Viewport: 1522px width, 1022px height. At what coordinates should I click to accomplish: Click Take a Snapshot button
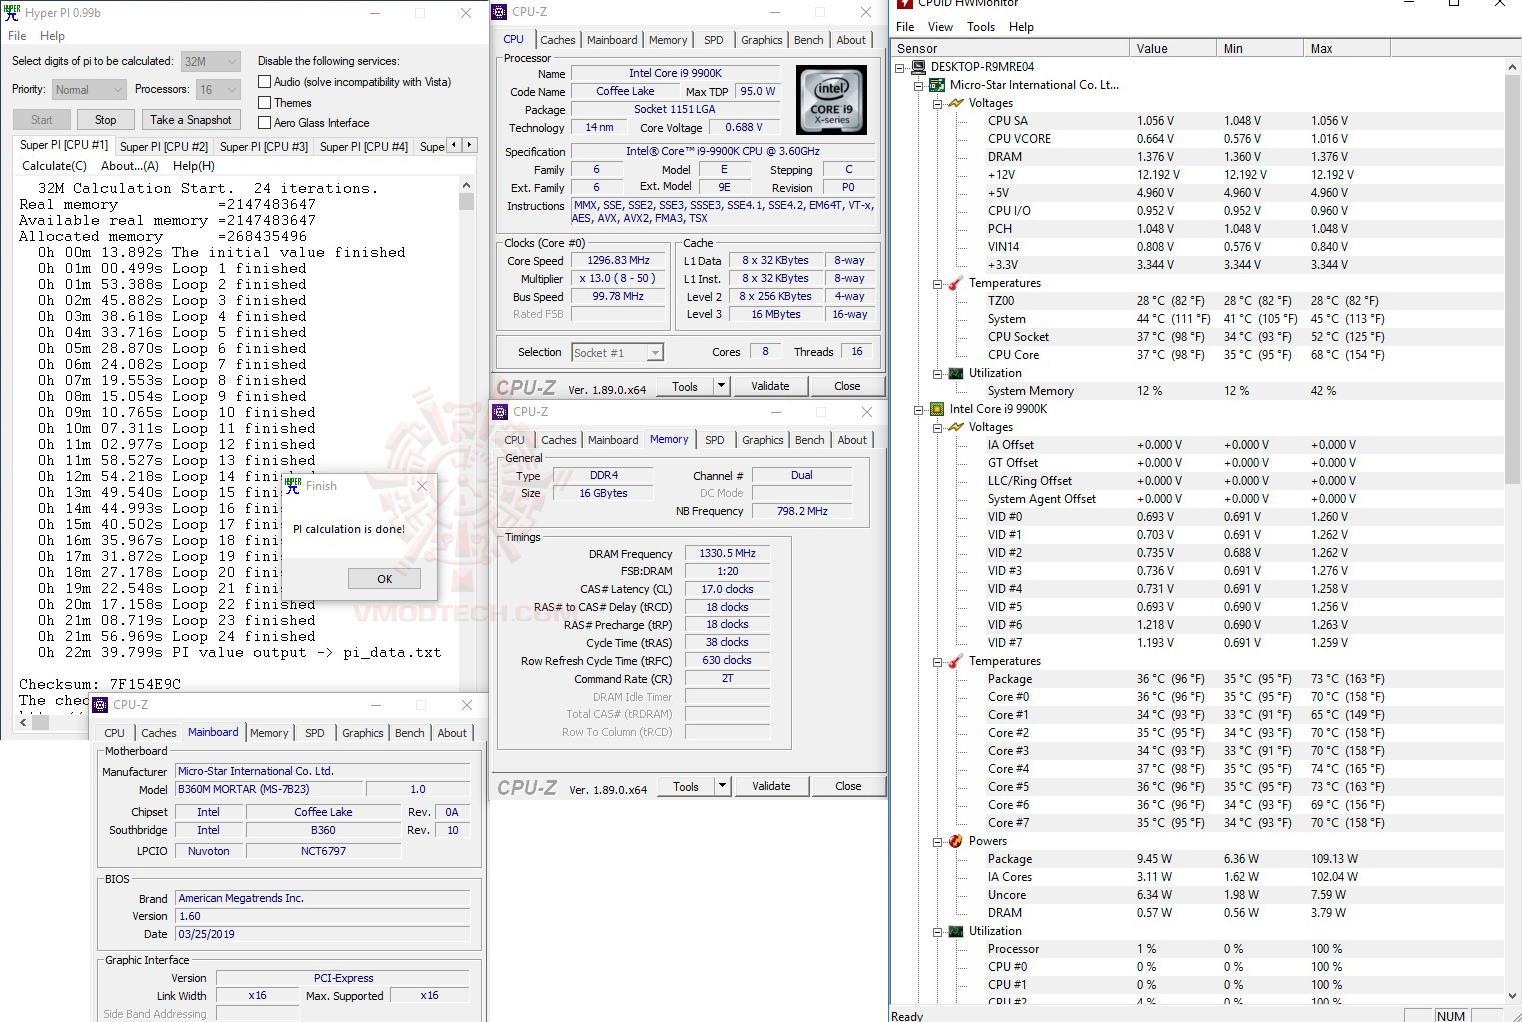[190, 120]
